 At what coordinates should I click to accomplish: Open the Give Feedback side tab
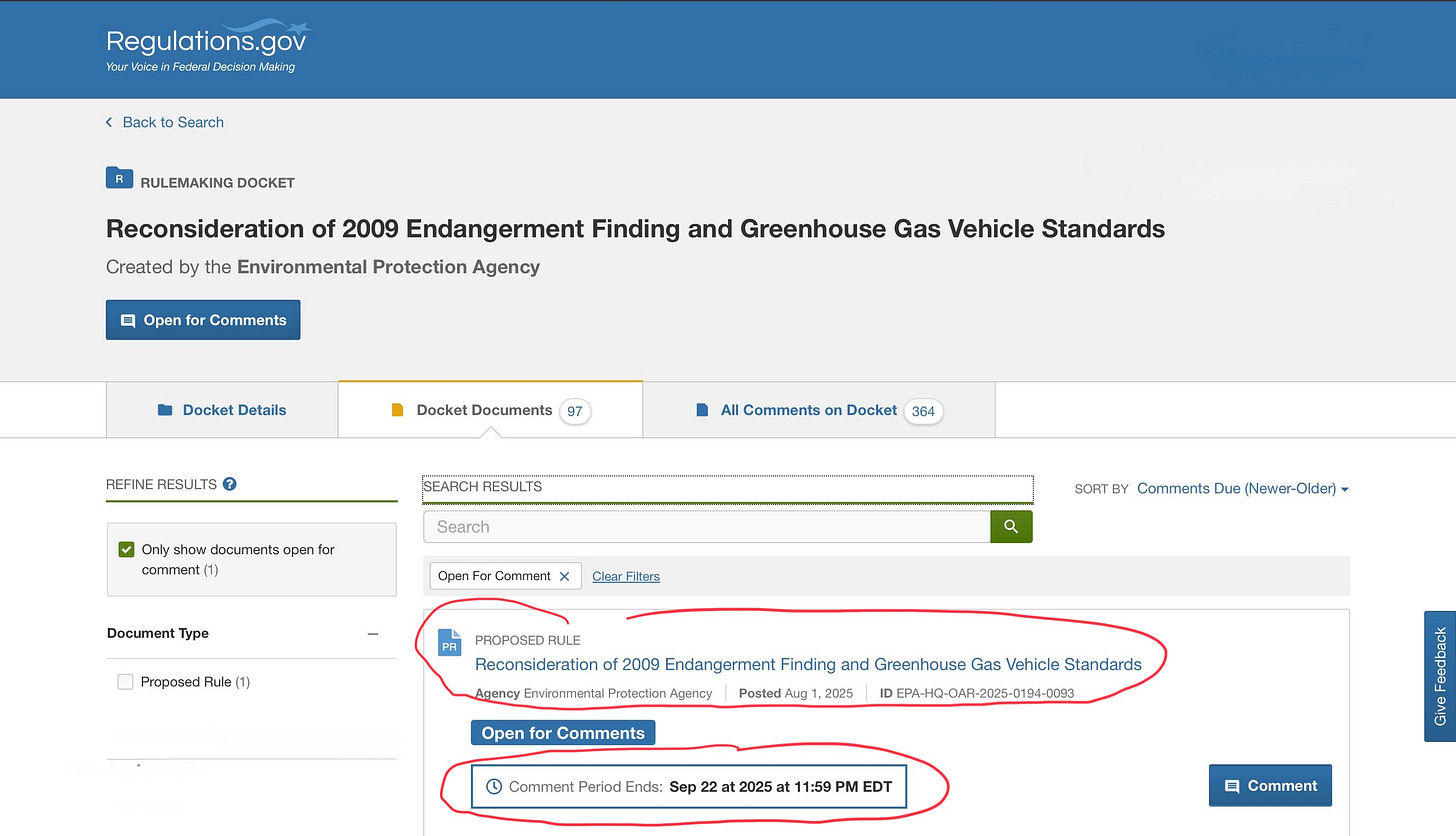pos(1440,676)
